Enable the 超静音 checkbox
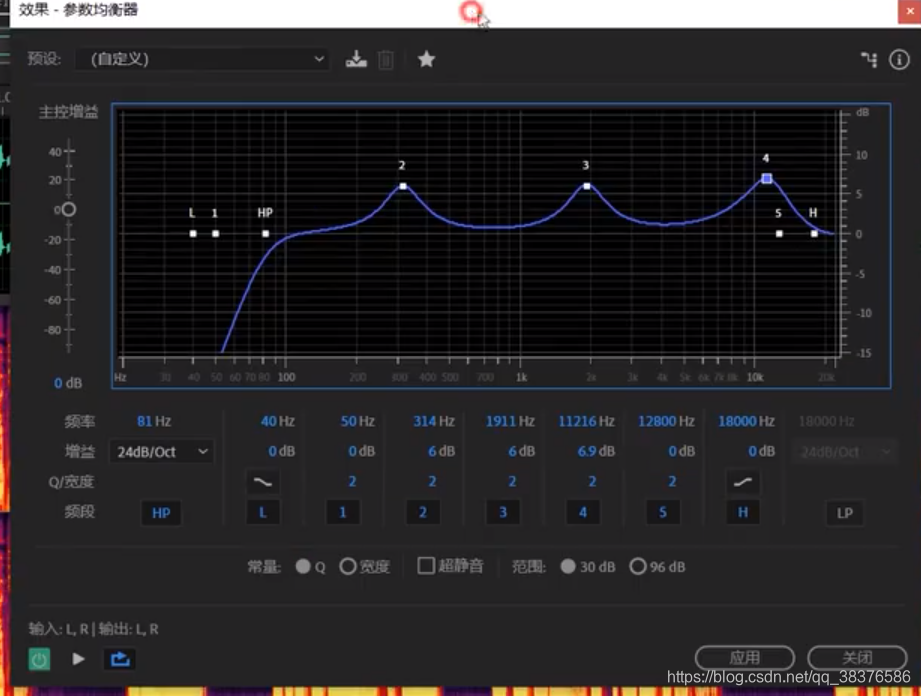The height and width of the screenshot is (696, 921). tap(426, 566)
